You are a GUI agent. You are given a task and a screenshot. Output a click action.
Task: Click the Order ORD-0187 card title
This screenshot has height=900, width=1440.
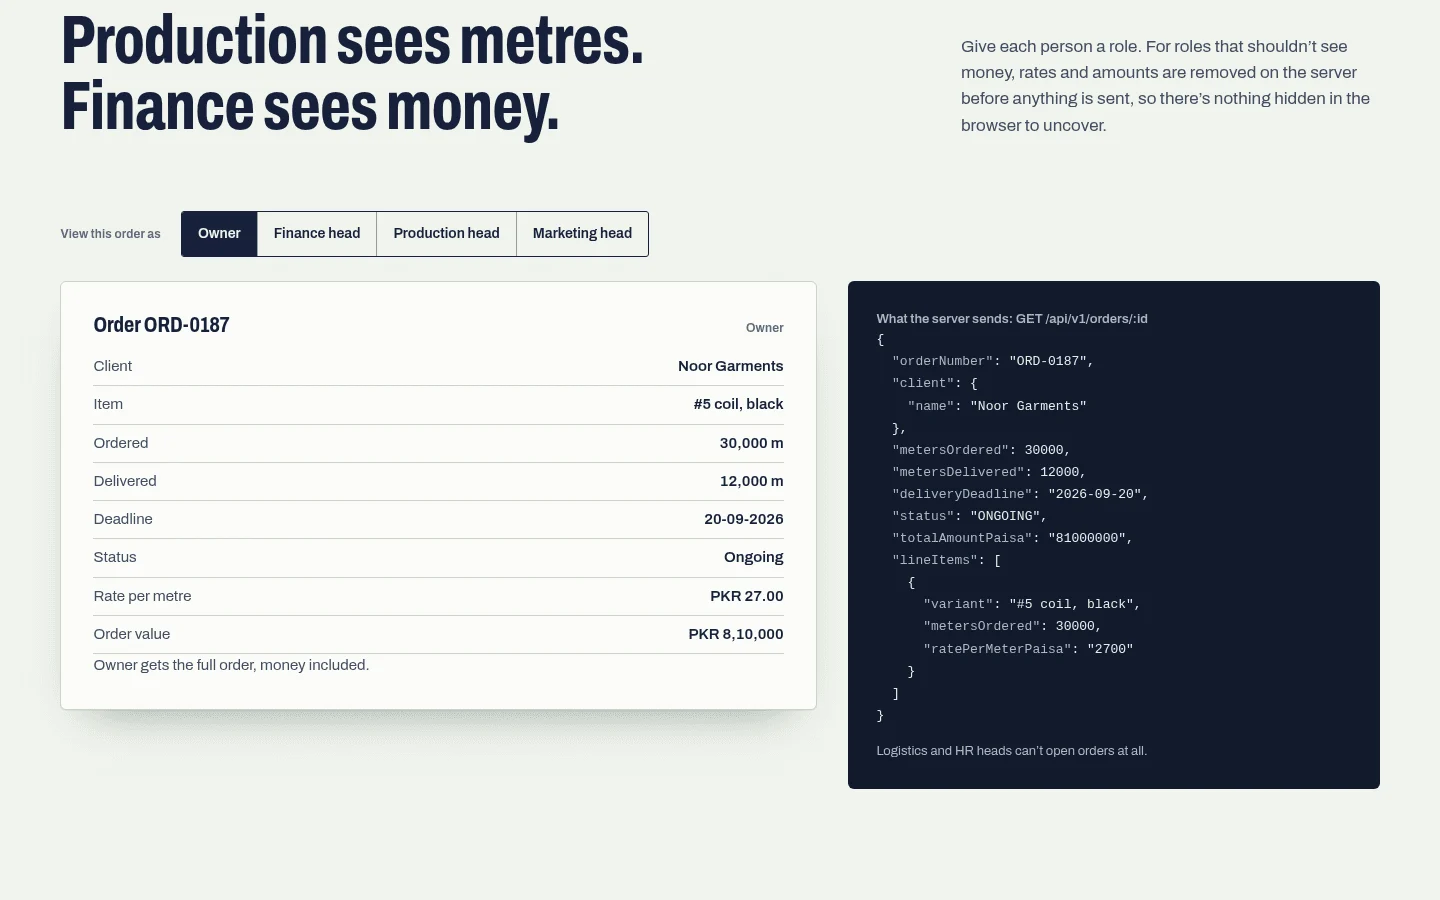click(161, 325)
